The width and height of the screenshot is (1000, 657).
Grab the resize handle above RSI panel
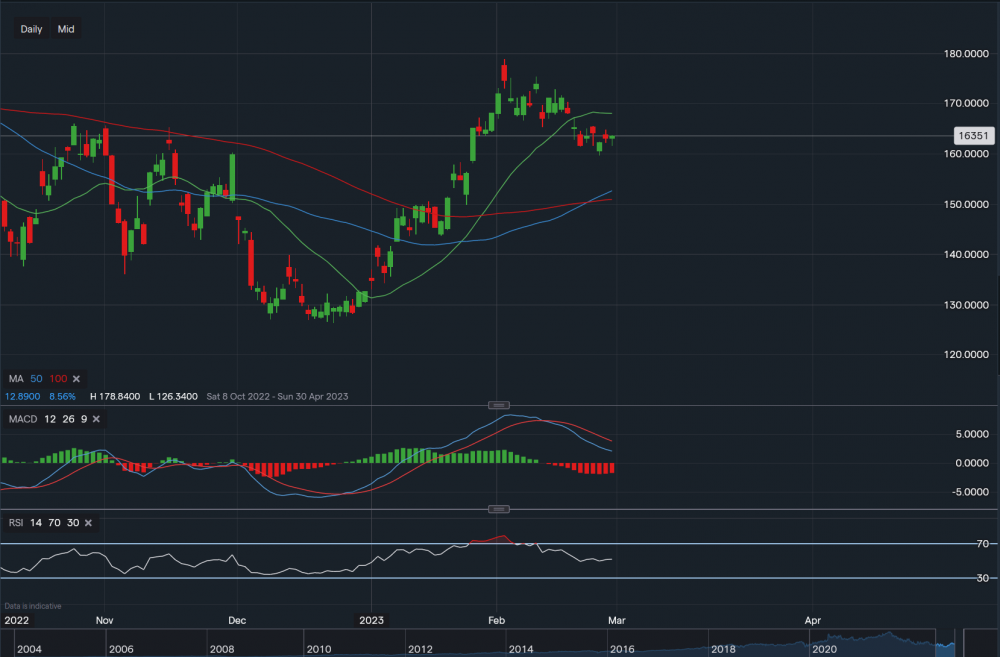click(x=497, y=509)
